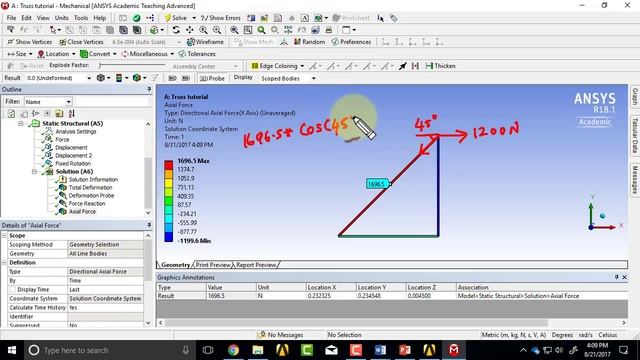Screen dimensions: 640x360
Task: Select Analysis Settings in outline
Action: pyautogui.click(x=76, y=131)
